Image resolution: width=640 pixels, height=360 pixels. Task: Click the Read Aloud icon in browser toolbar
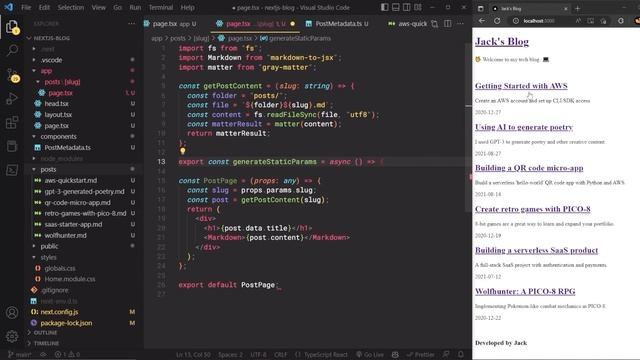pyautogui.click(x=578, y=20)
